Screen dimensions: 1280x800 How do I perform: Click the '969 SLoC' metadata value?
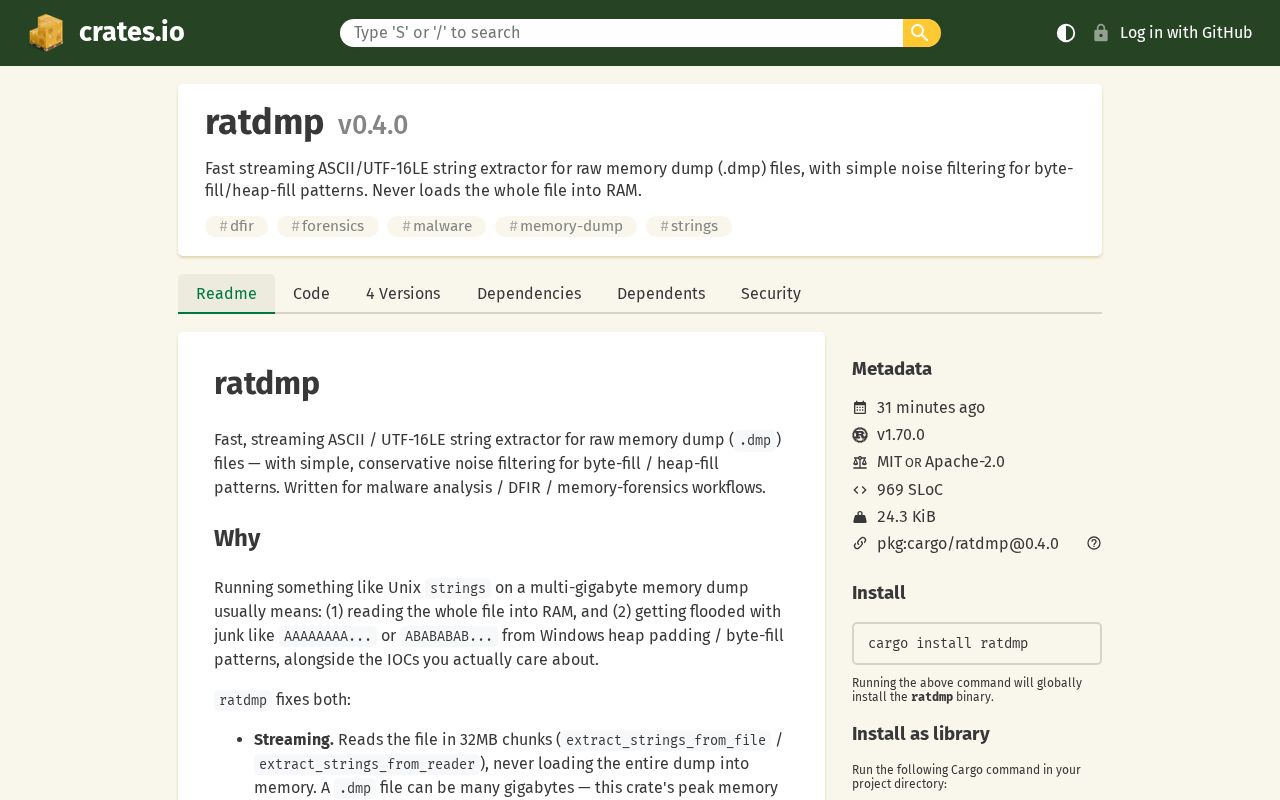click(x=910, y=490)
